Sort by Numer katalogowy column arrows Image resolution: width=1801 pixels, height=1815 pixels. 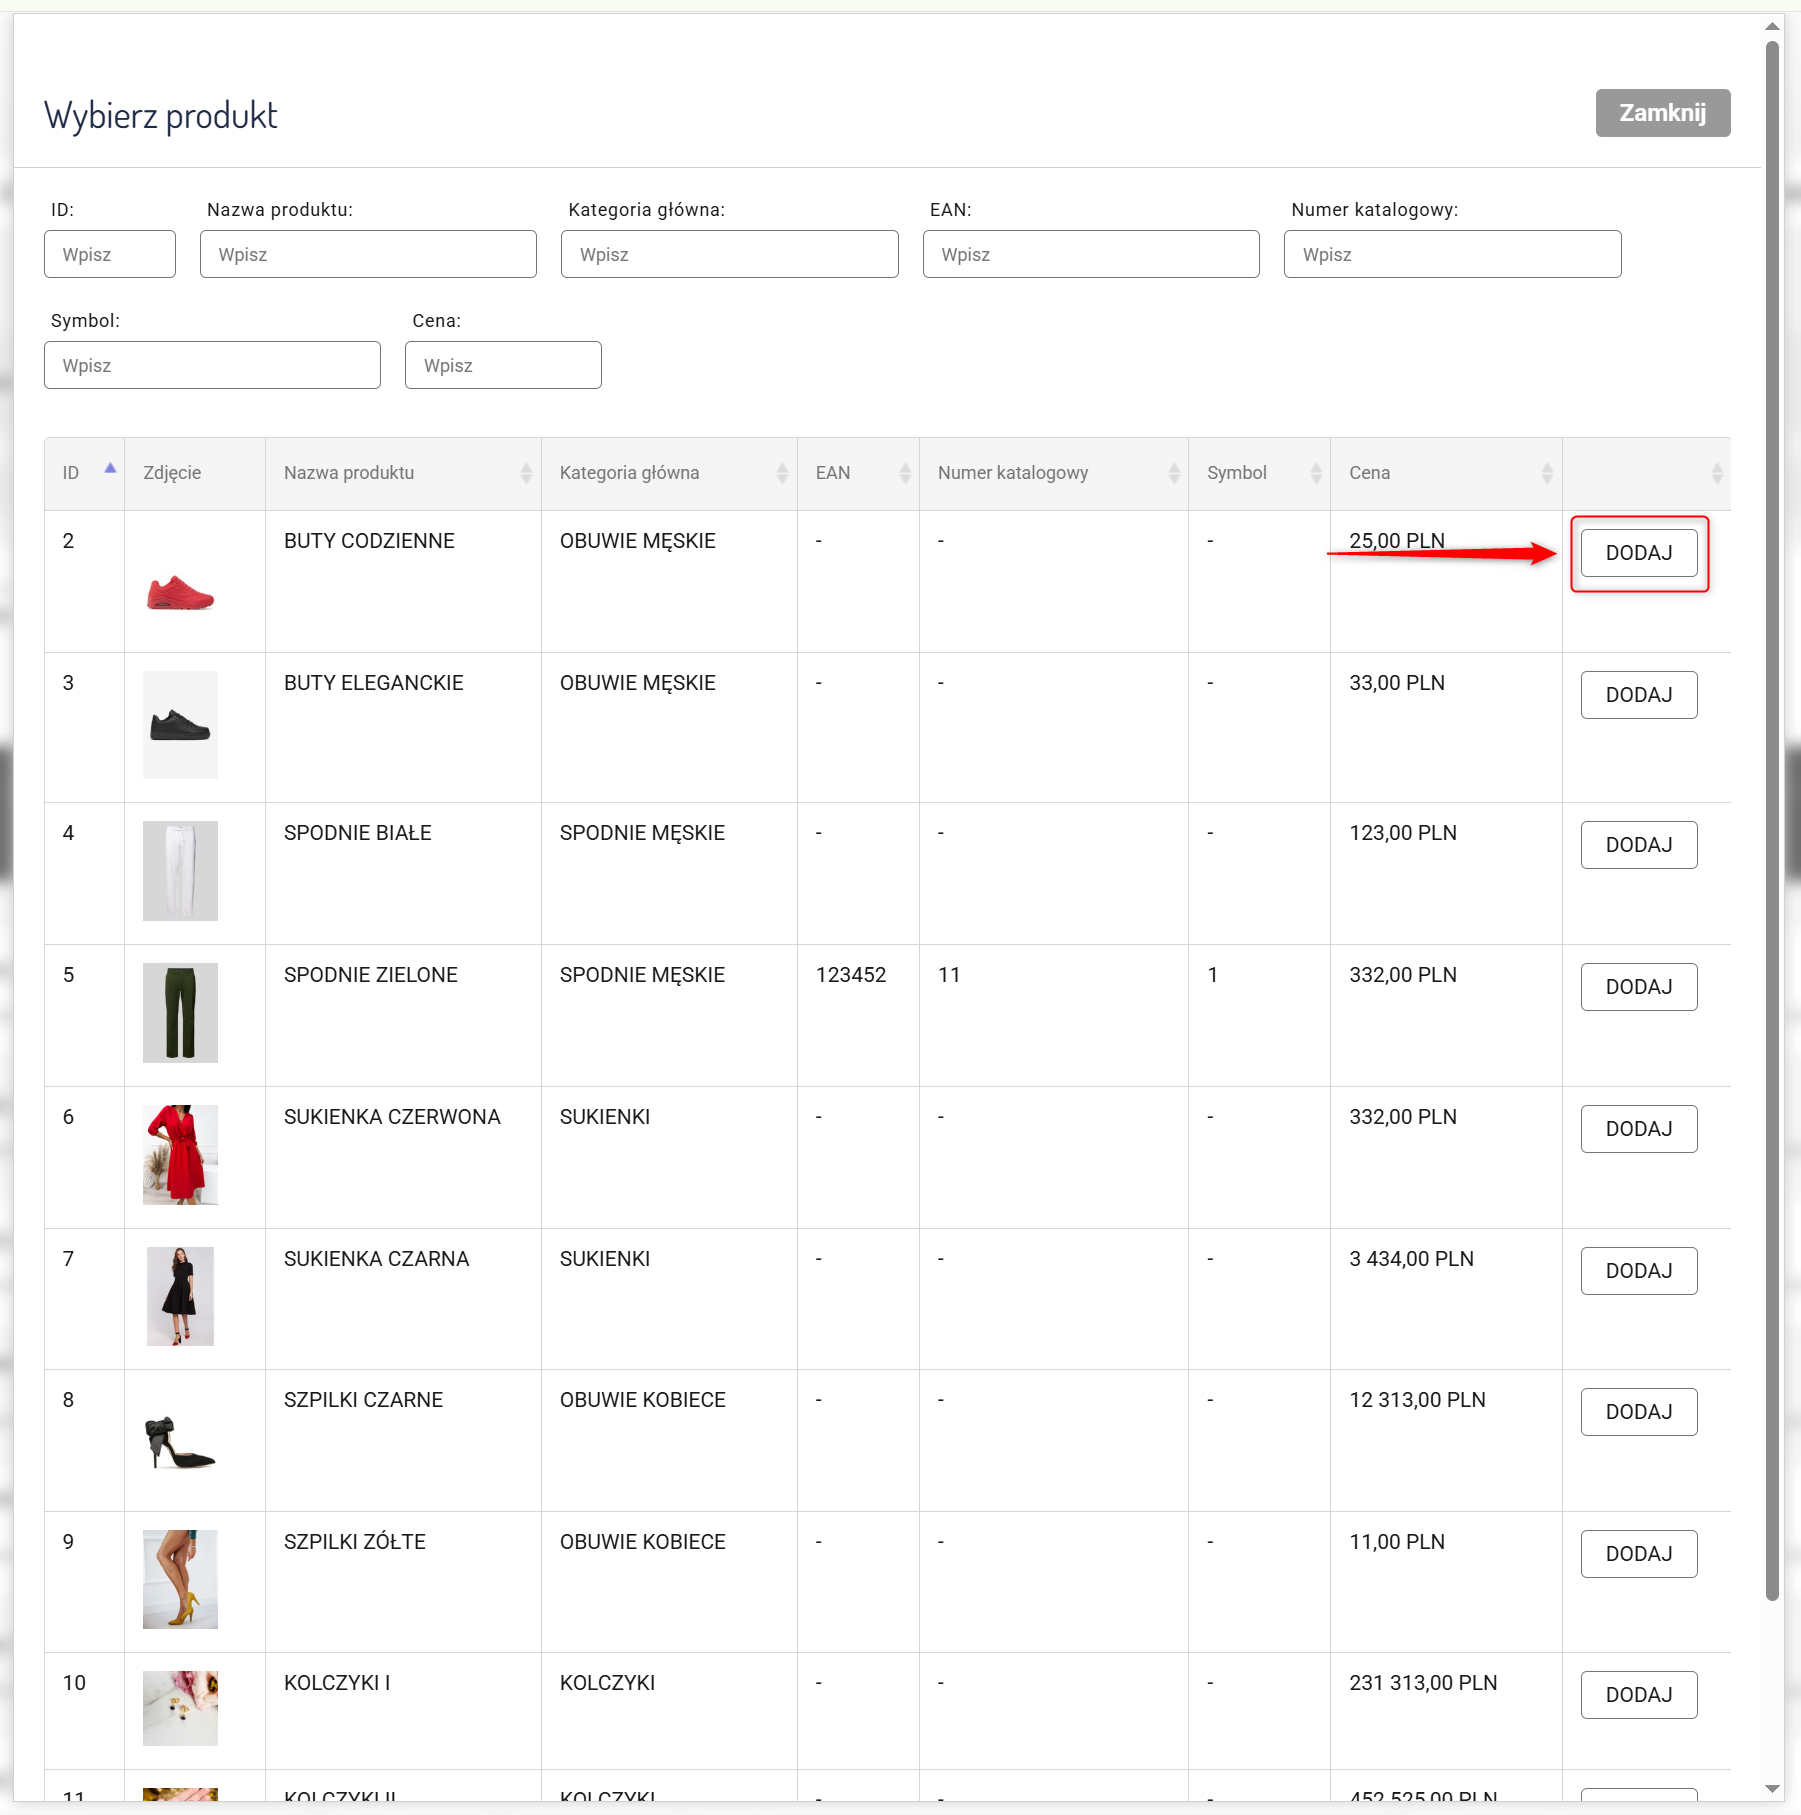(x=1174, y=474)
